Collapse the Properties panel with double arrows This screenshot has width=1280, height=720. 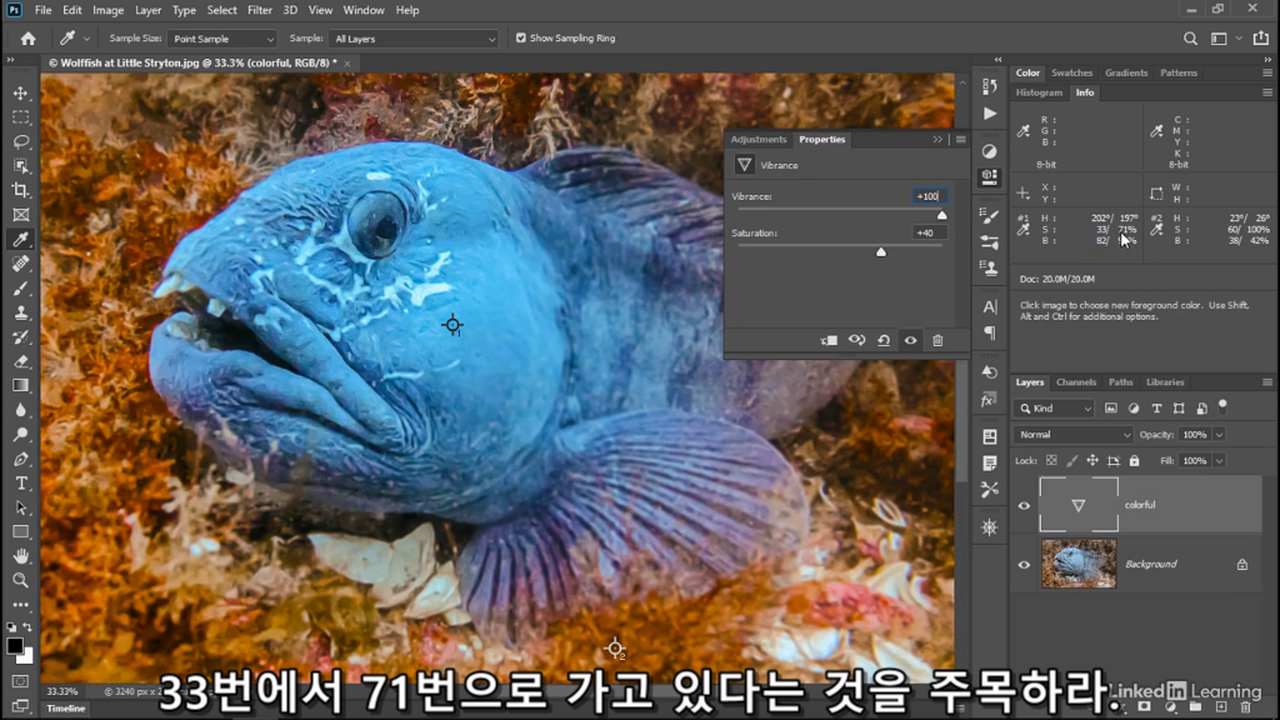pos(938,139)
